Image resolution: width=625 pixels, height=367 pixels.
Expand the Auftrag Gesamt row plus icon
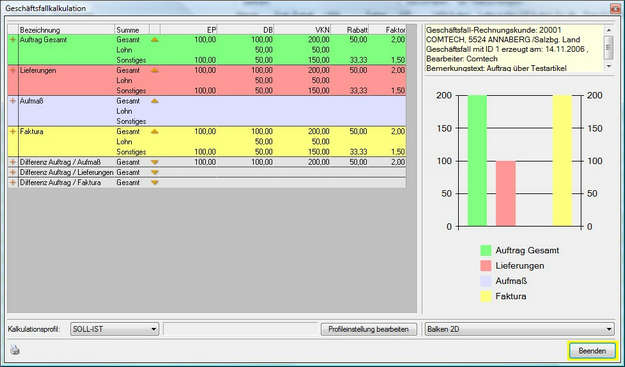pos(13,40)
